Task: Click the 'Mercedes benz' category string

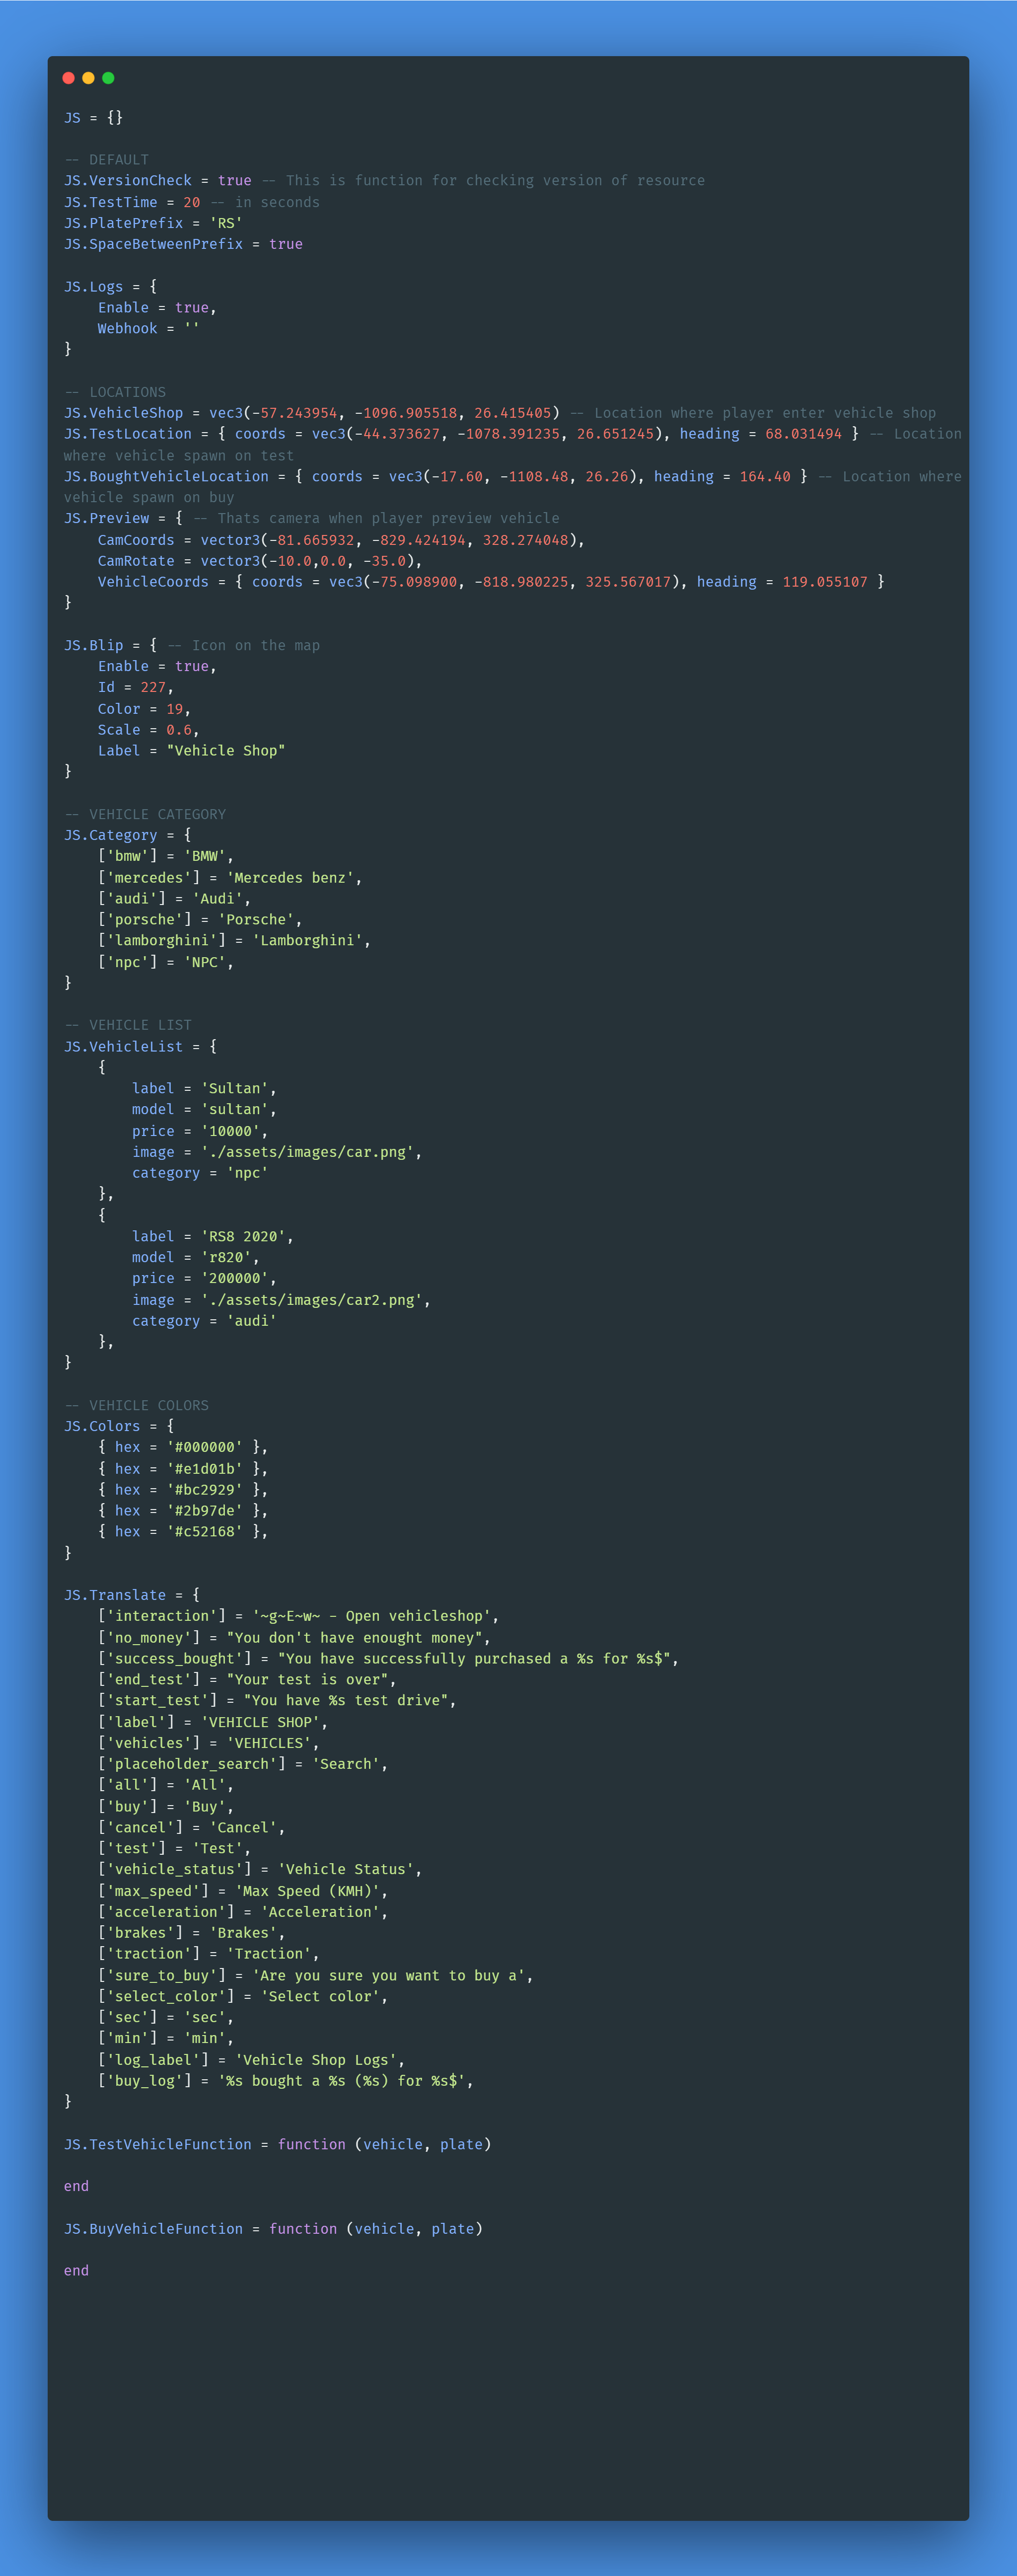Action: (289, 878)
